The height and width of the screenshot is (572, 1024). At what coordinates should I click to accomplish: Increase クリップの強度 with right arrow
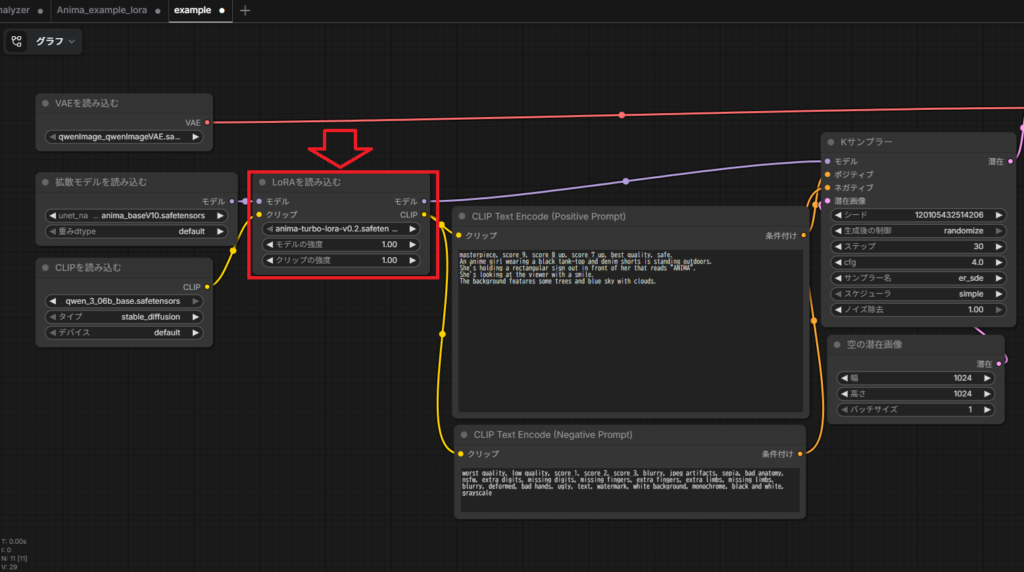(x=413, y=260)
